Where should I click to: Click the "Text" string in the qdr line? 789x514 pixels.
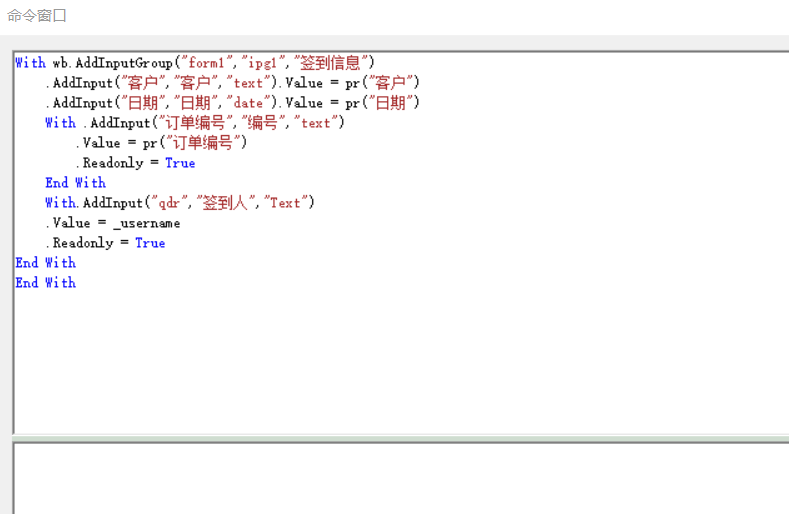click(285, 203)
